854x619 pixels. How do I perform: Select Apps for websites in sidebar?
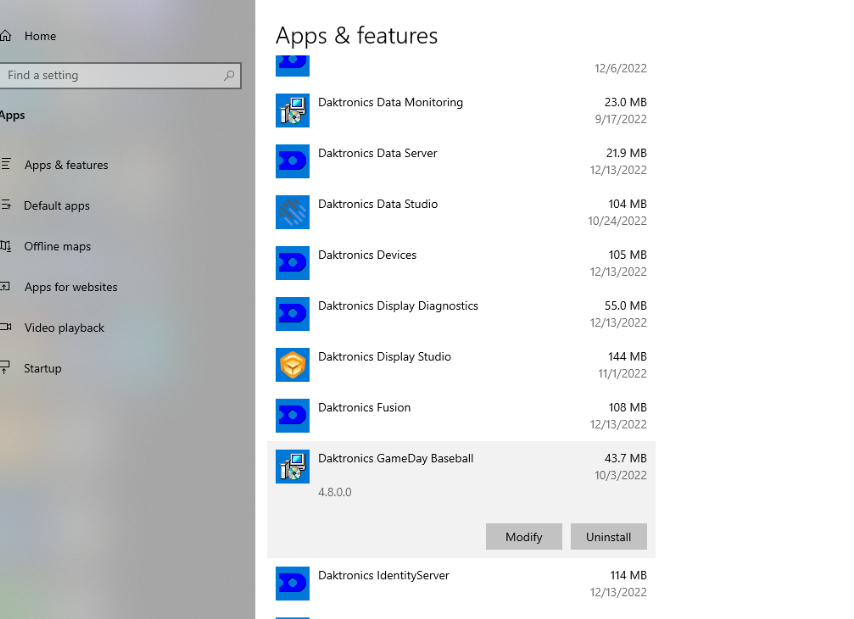point(70,287)
